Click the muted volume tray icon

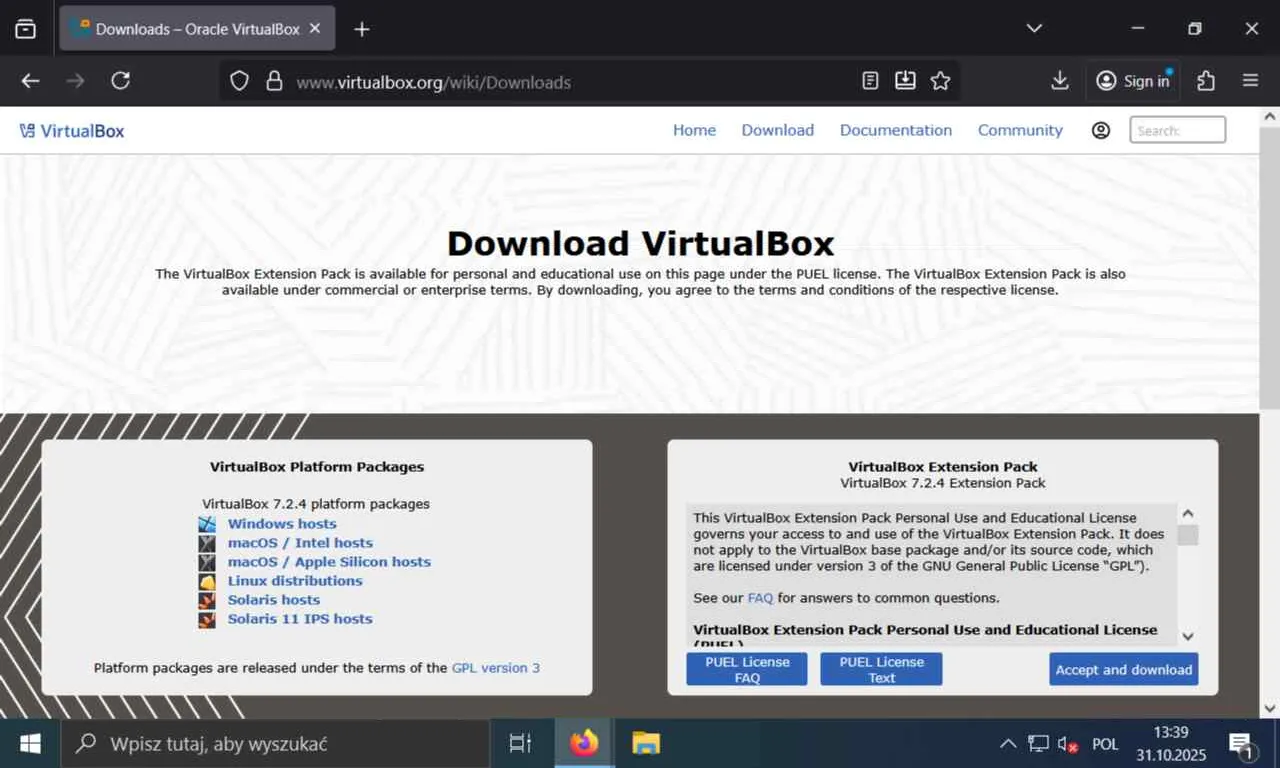point(1068,744)
